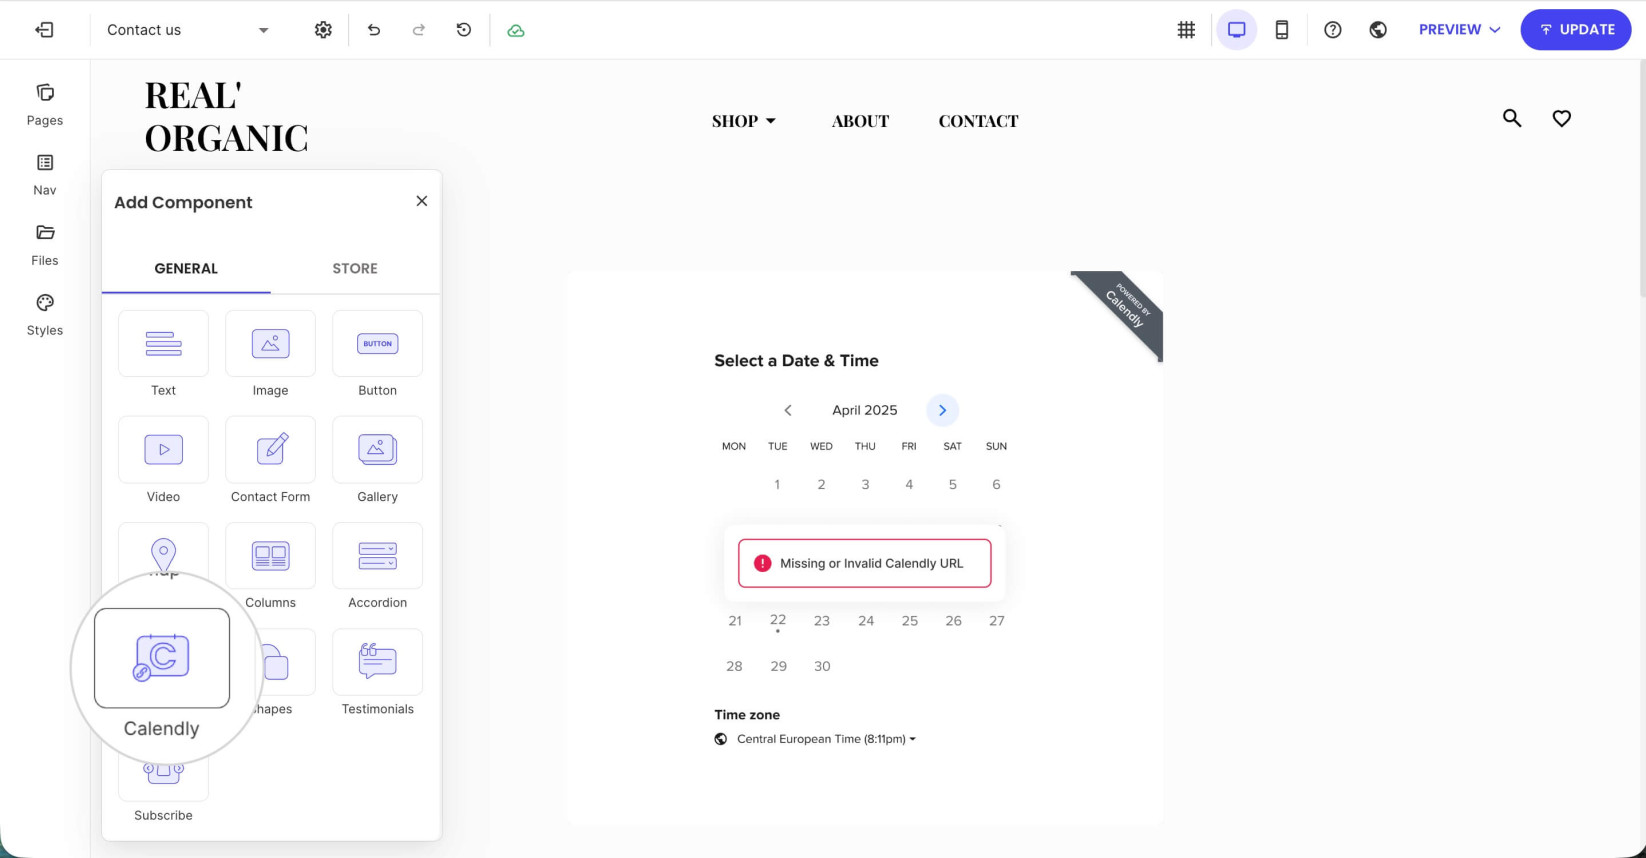Open the ABOUT nav link
The width and height of the screenshot is (1646, 858).
click(860, 121)
